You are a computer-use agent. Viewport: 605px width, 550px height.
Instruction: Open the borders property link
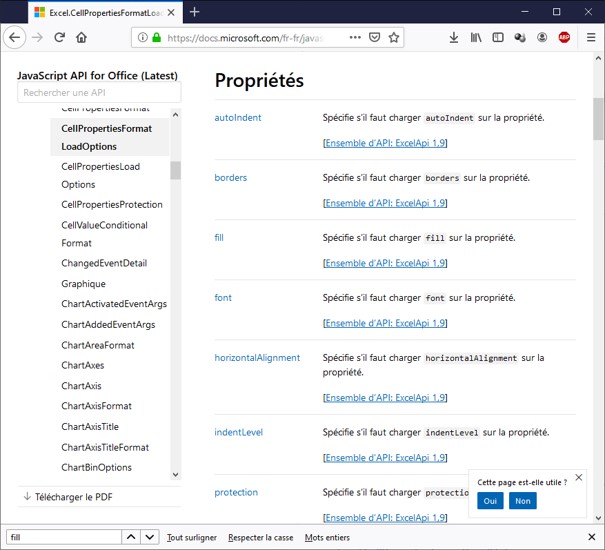(231, 178)
